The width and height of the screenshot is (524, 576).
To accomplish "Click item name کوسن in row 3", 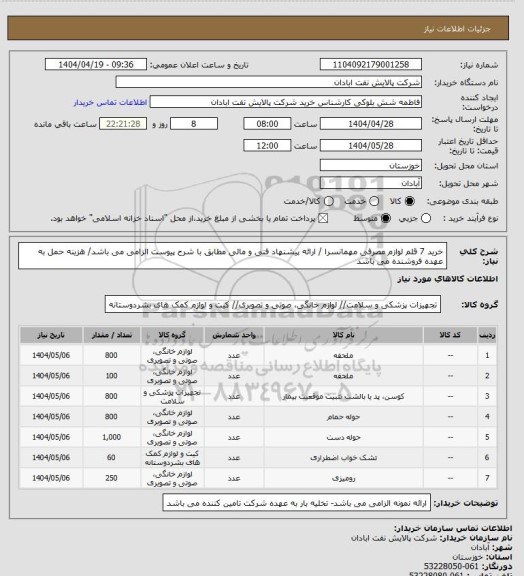I will [343, 396].
